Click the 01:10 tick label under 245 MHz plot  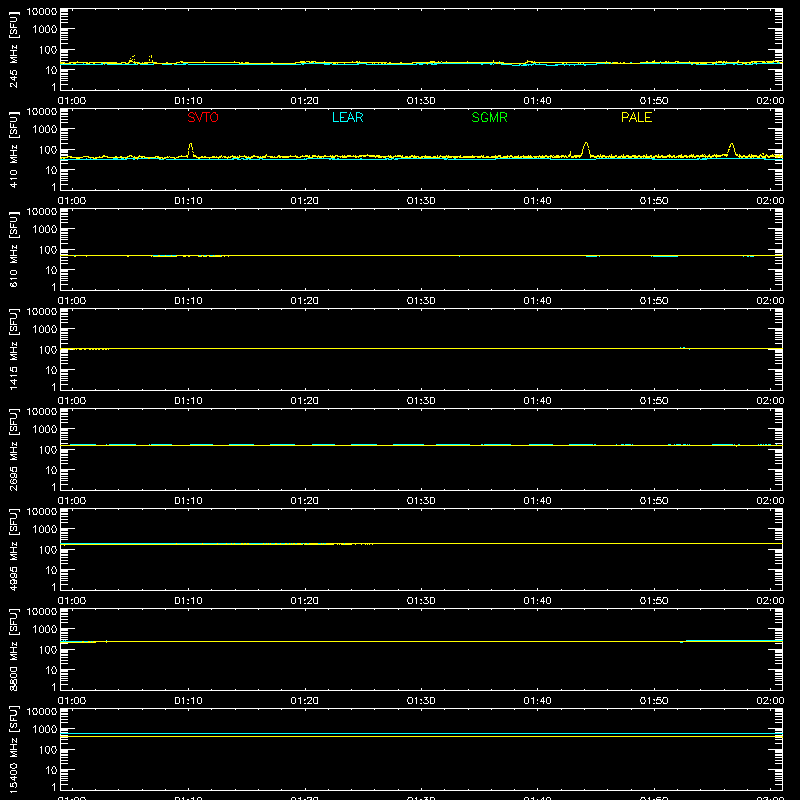(188, 101)
